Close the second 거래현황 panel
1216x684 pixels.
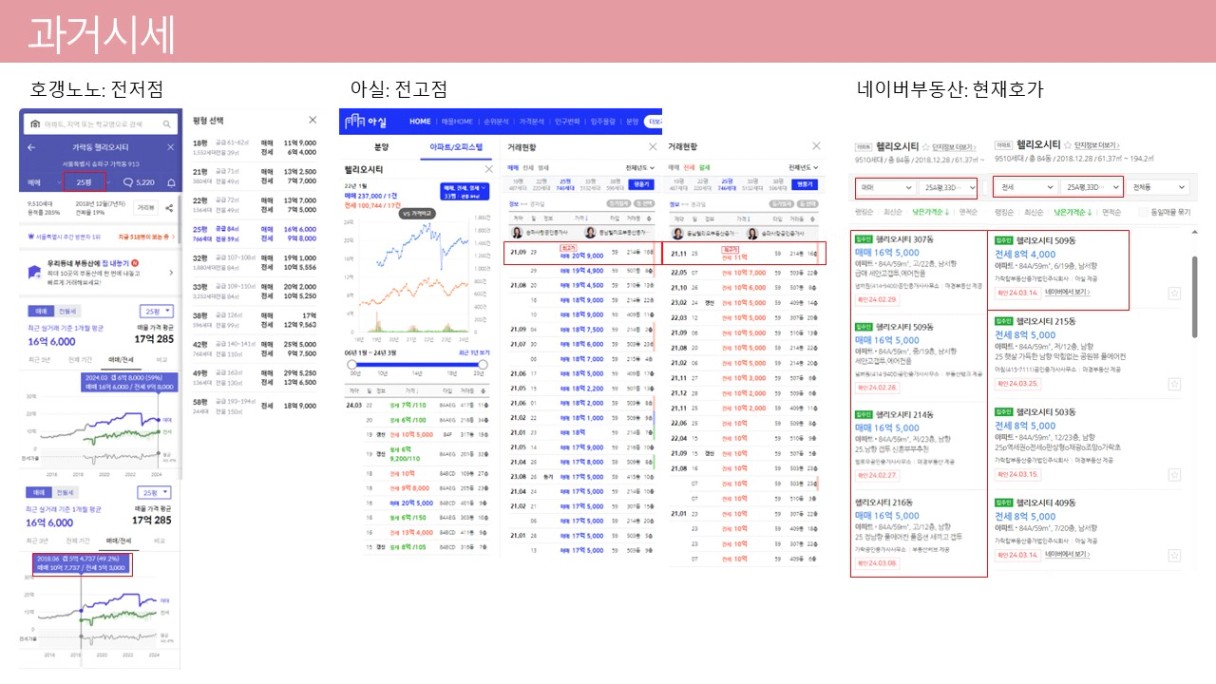click(815, 147)
